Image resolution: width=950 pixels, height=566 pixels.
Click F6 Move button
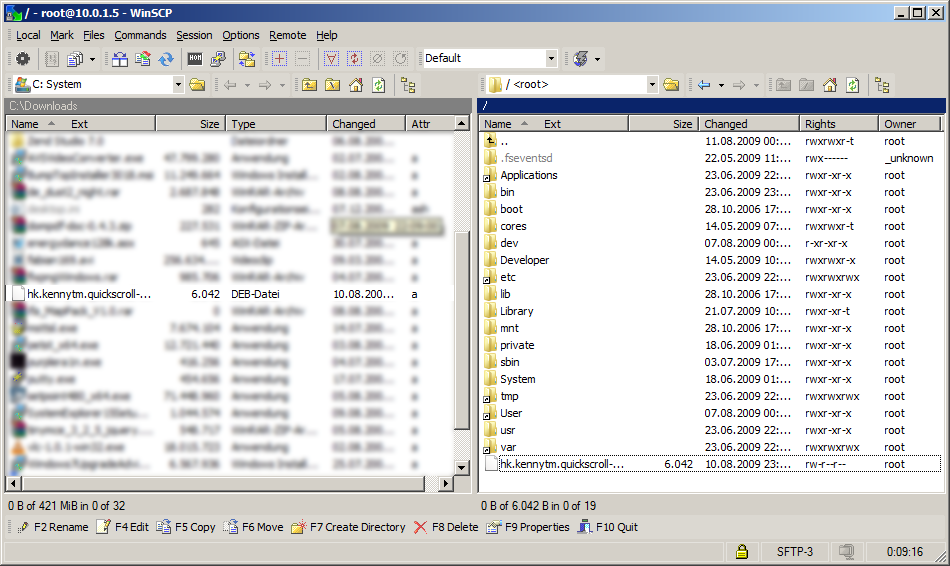point(253,527)
